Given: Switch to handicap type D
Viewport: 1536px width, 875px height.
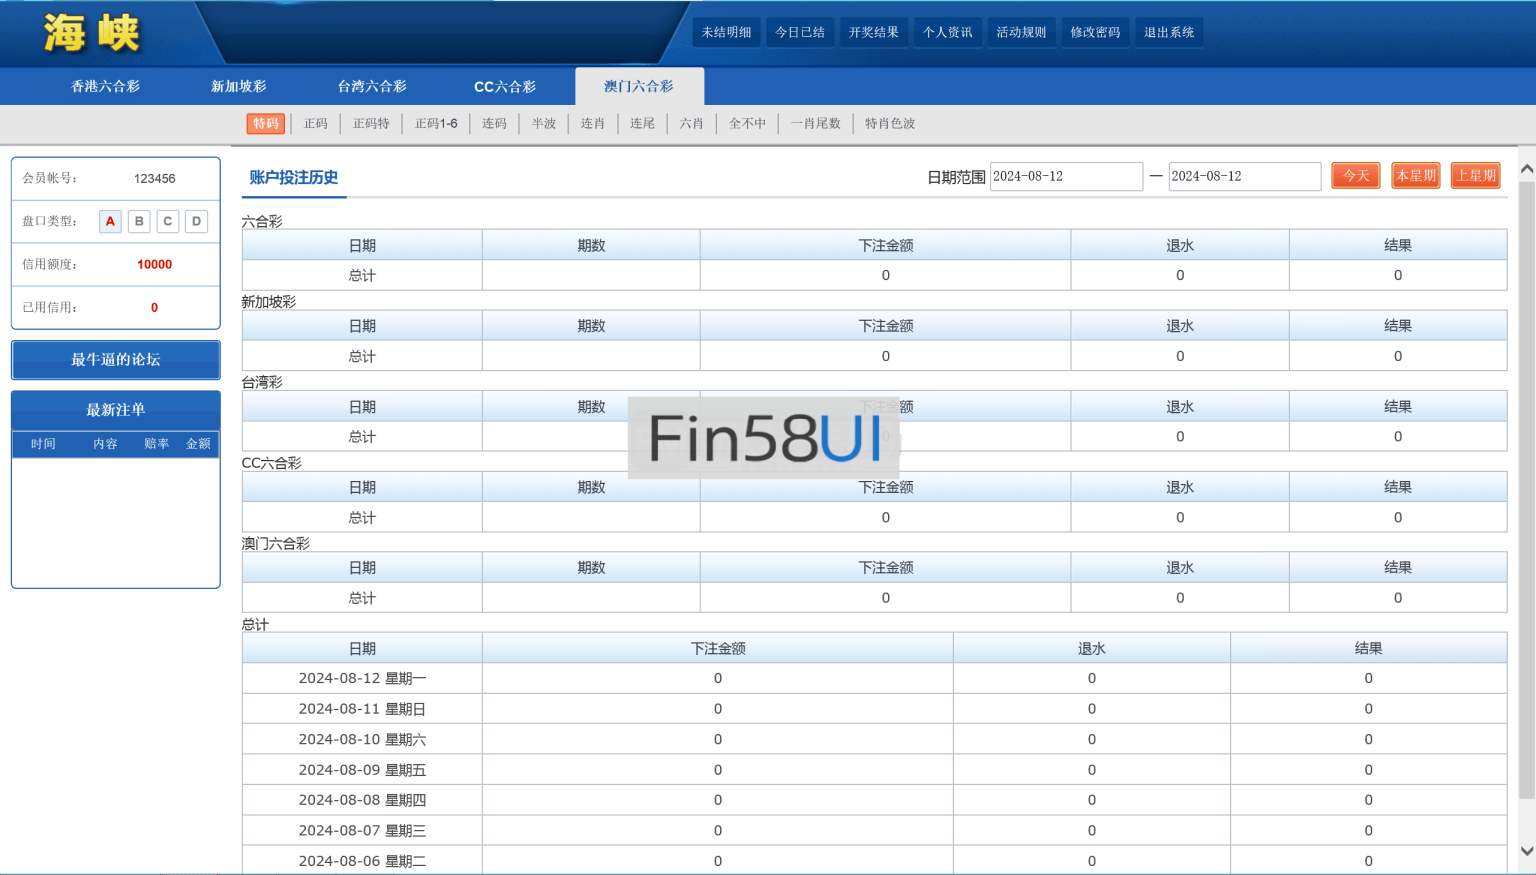Looking at the screenshot, I should point(197,221).
